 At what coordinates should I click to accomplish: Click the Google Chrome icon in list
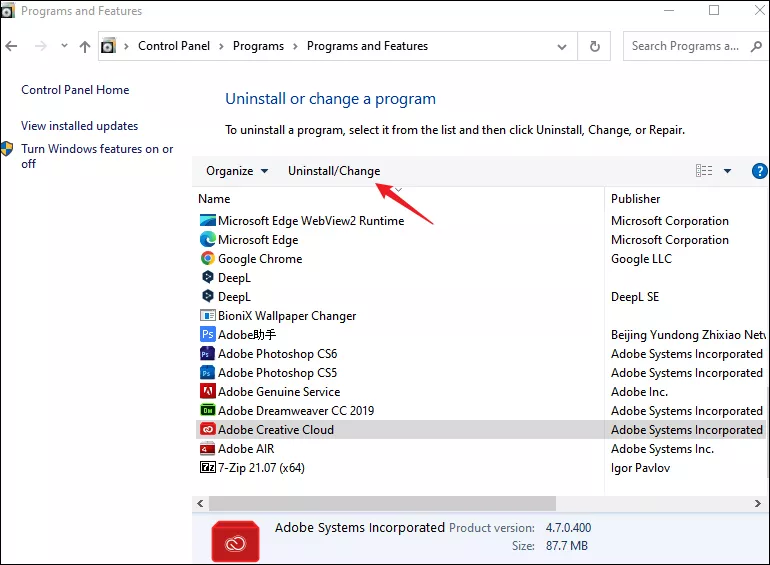pyautogui.click(x=208, y=258)
